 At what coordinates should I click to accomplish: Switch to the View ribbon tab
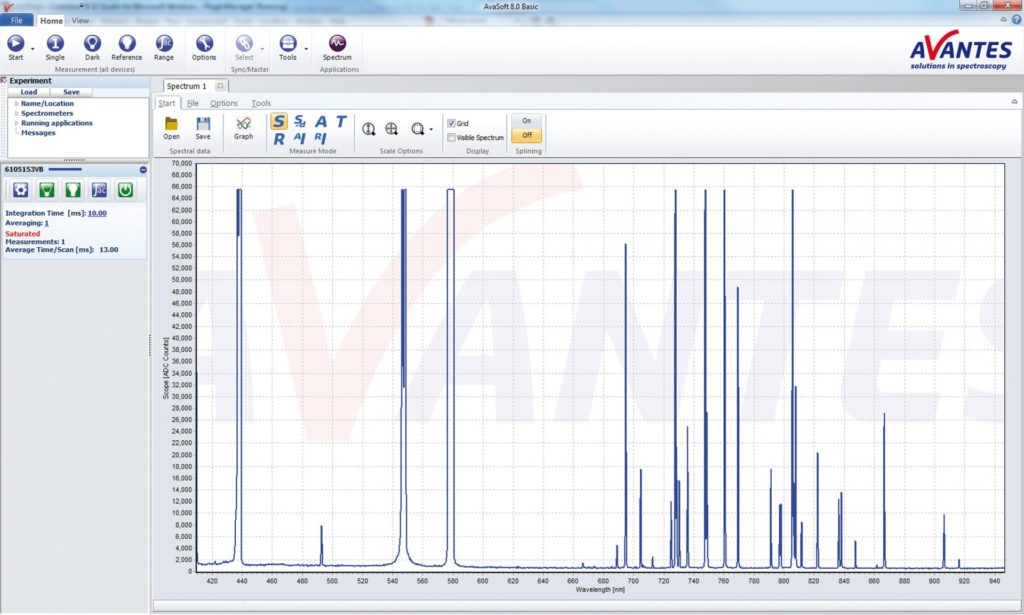click(x=80, y=20)
